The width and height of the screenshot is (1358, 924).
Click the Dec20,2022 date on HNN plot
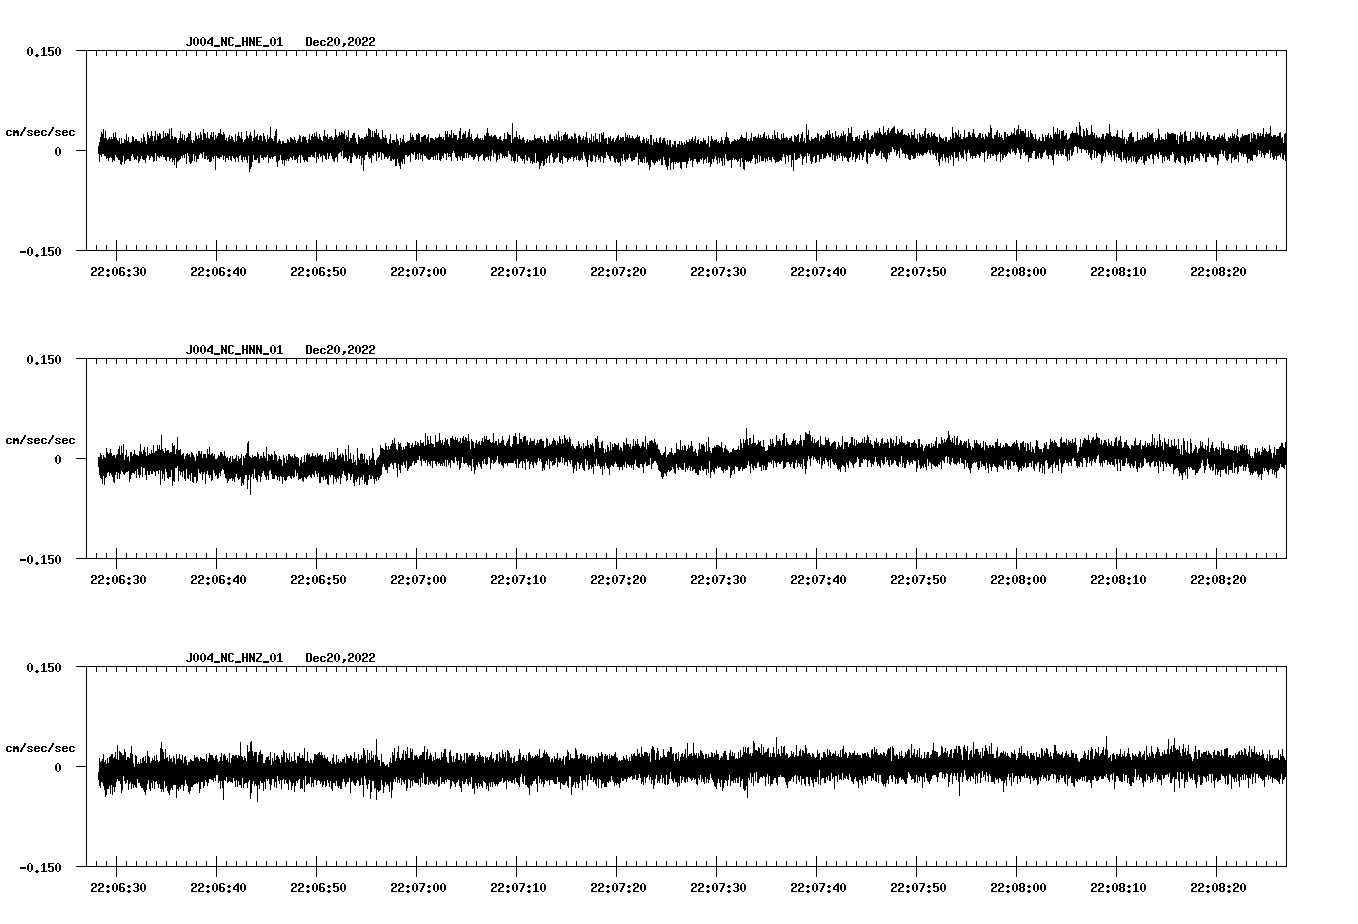point(341,350)
